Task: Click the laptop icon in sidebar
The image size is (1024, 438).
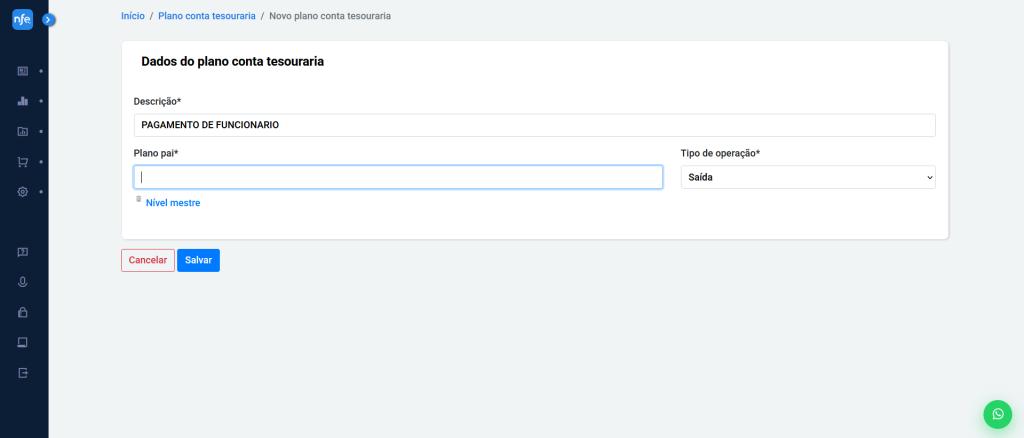Action: [x=22, y=342]
